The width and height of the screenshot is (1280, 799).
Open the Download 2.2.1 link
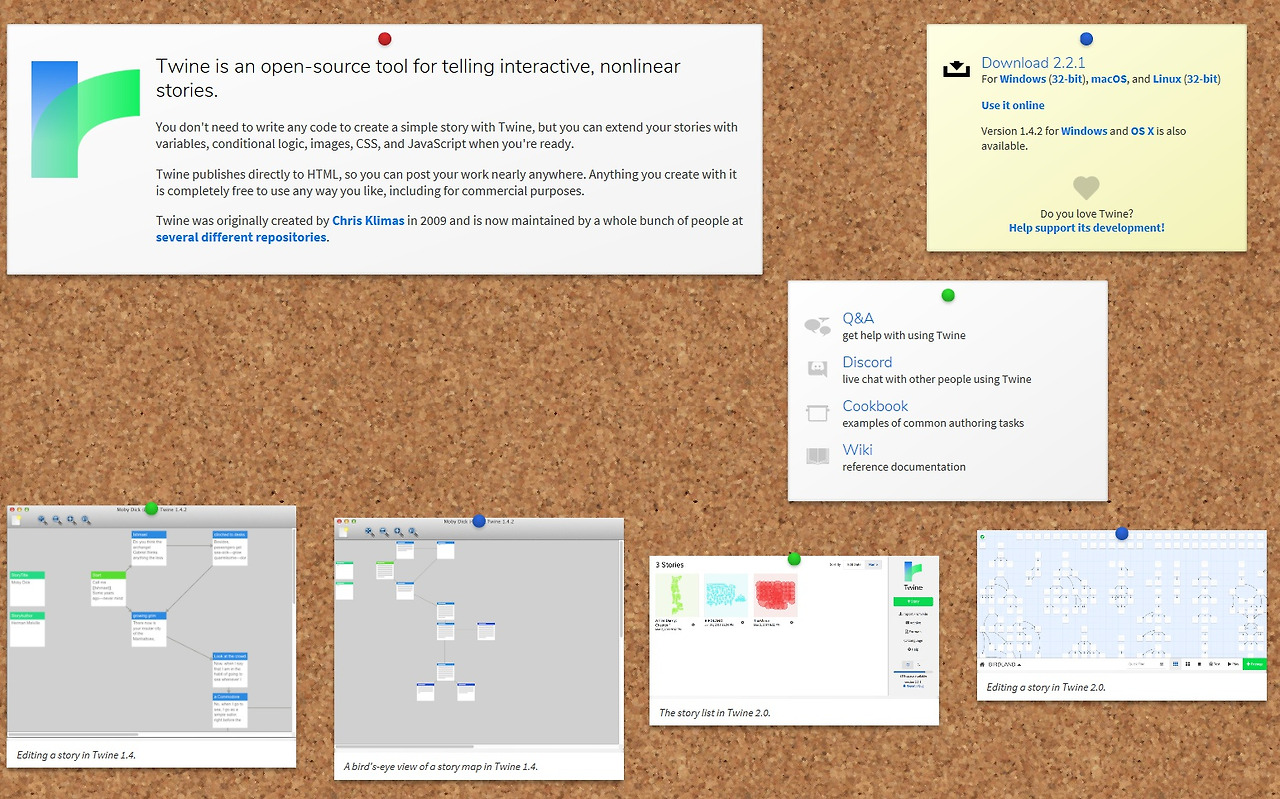(1033, 63)
